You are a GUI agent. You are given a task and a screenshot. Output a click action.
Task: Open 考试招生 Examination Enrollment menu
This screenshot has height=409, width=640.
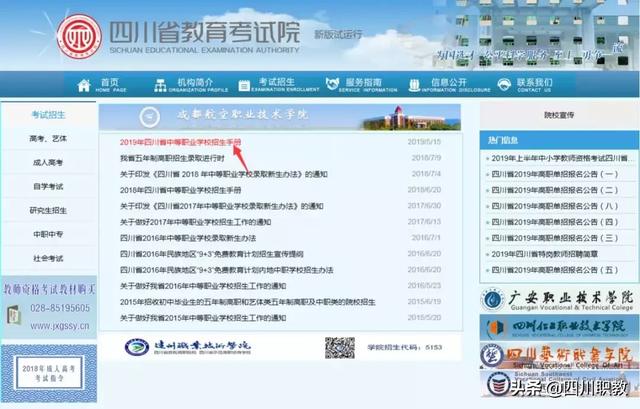pos(279,85)
